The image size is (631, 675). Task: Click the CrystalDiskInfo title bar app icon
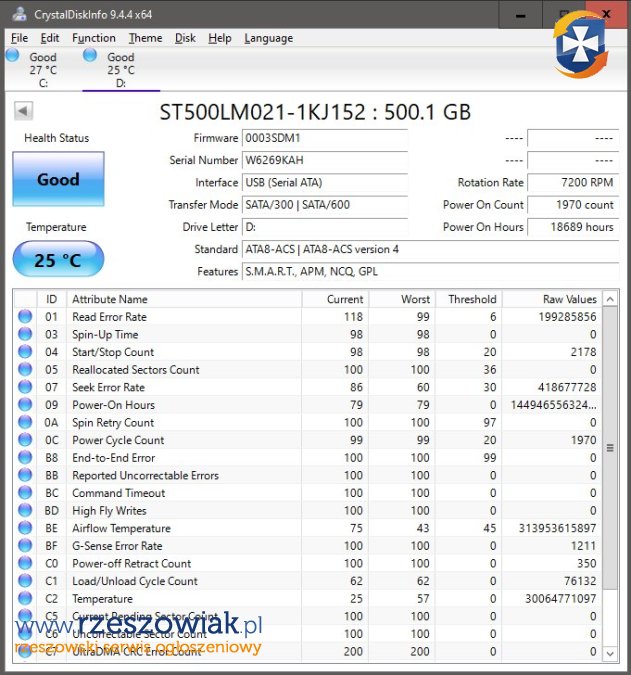click(19, 14)
